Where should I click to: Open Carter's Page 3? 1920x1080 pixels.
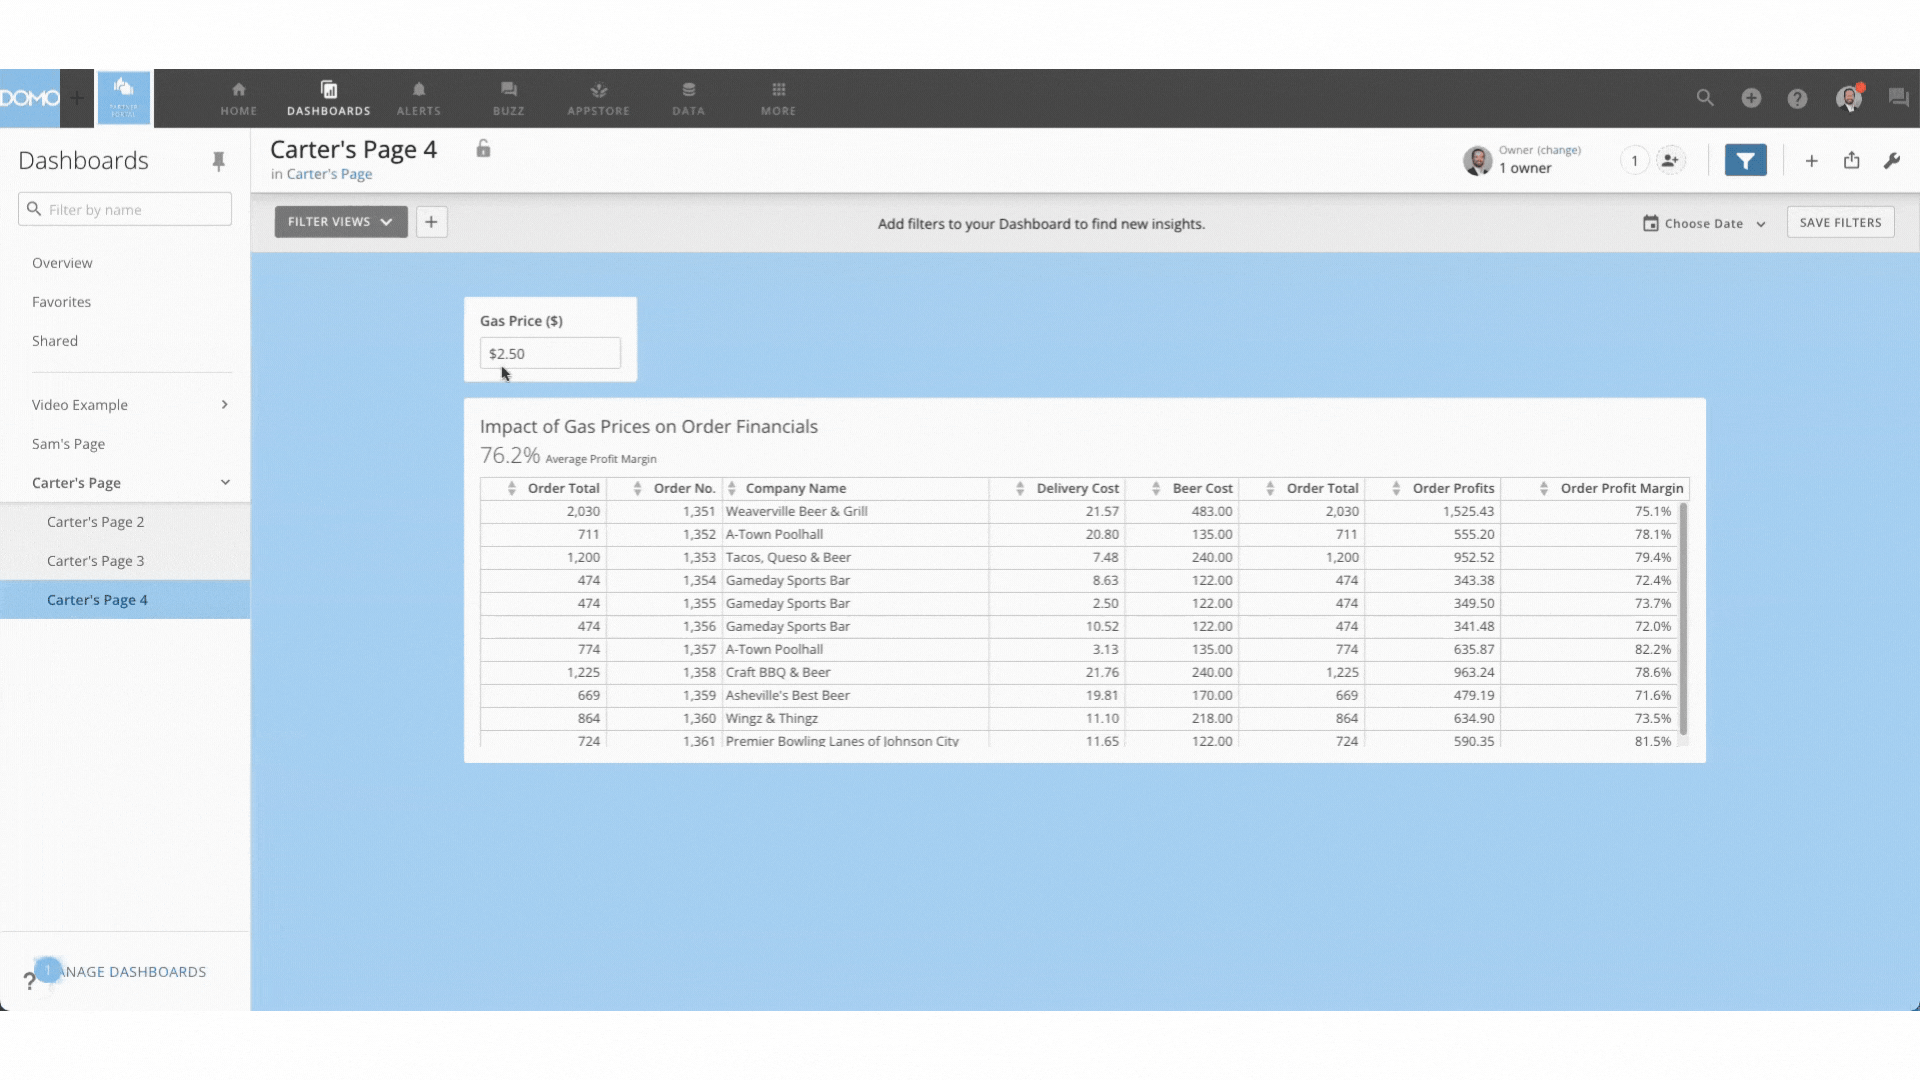coord(96,561)
